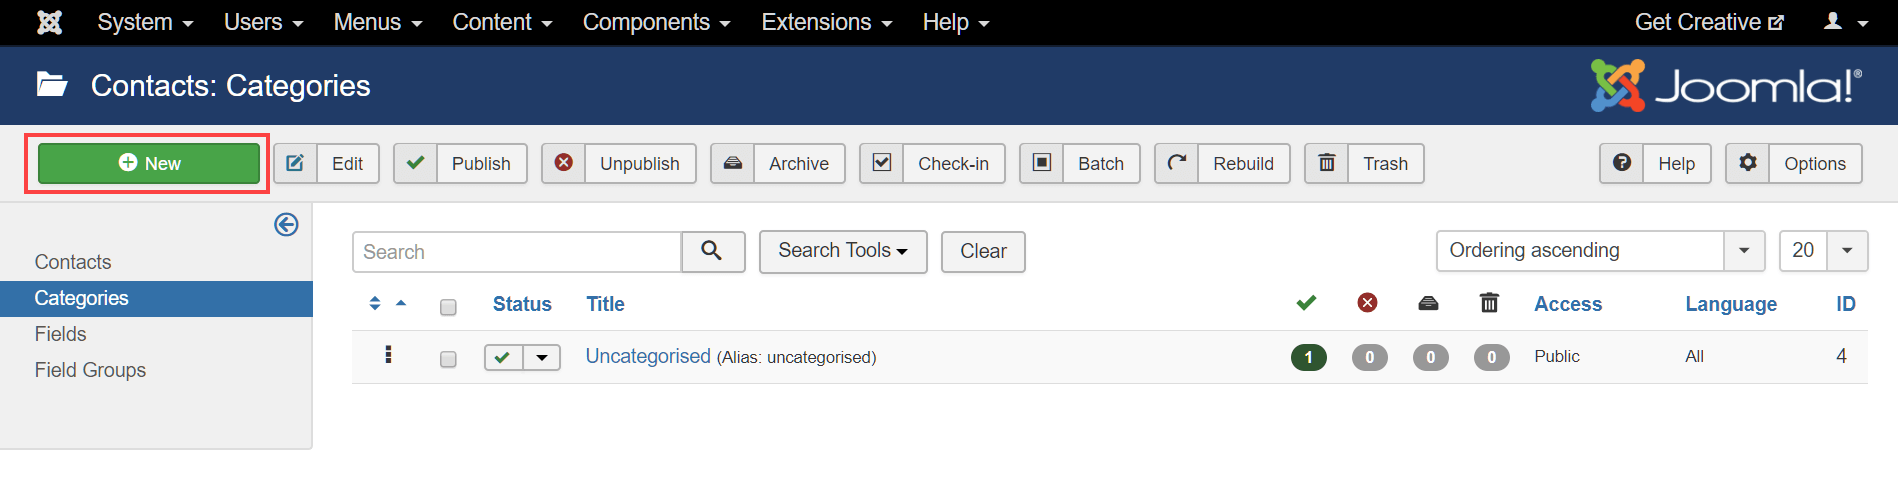Click the Joomla logo icon in top bar

tap(49, 22)
